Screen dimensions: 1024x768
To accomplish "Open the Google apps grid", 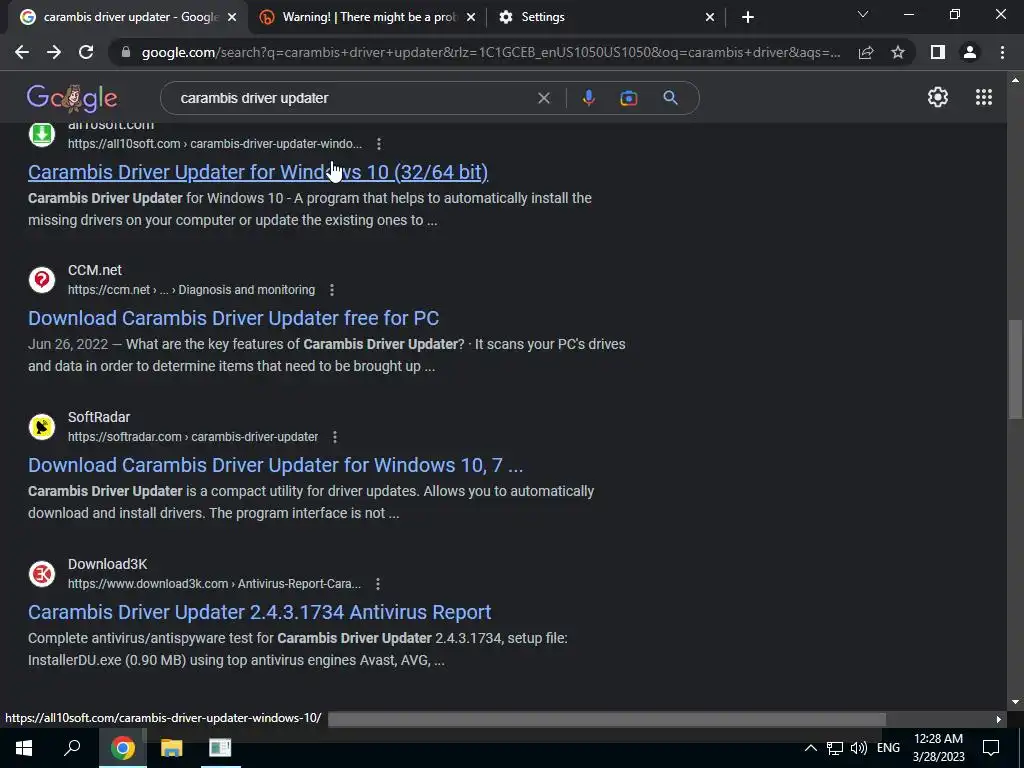I will tap(984, 97).
